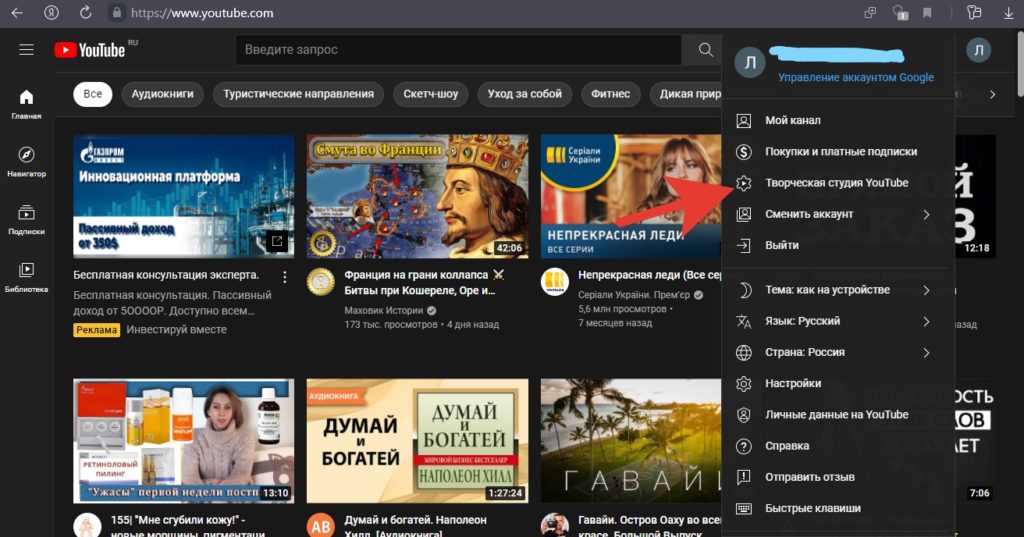Click the Введите запрос search field
Screen dimensions: 1024x537
(x=460, y=50)
